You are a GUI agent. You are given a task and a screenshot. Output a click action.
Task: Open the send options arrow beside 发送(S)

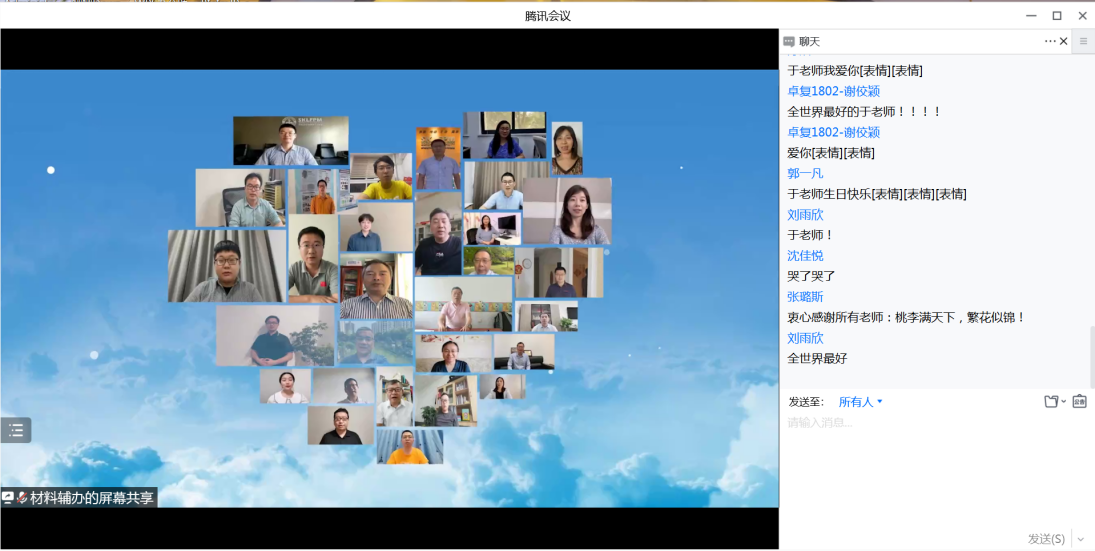point(1079,539)
